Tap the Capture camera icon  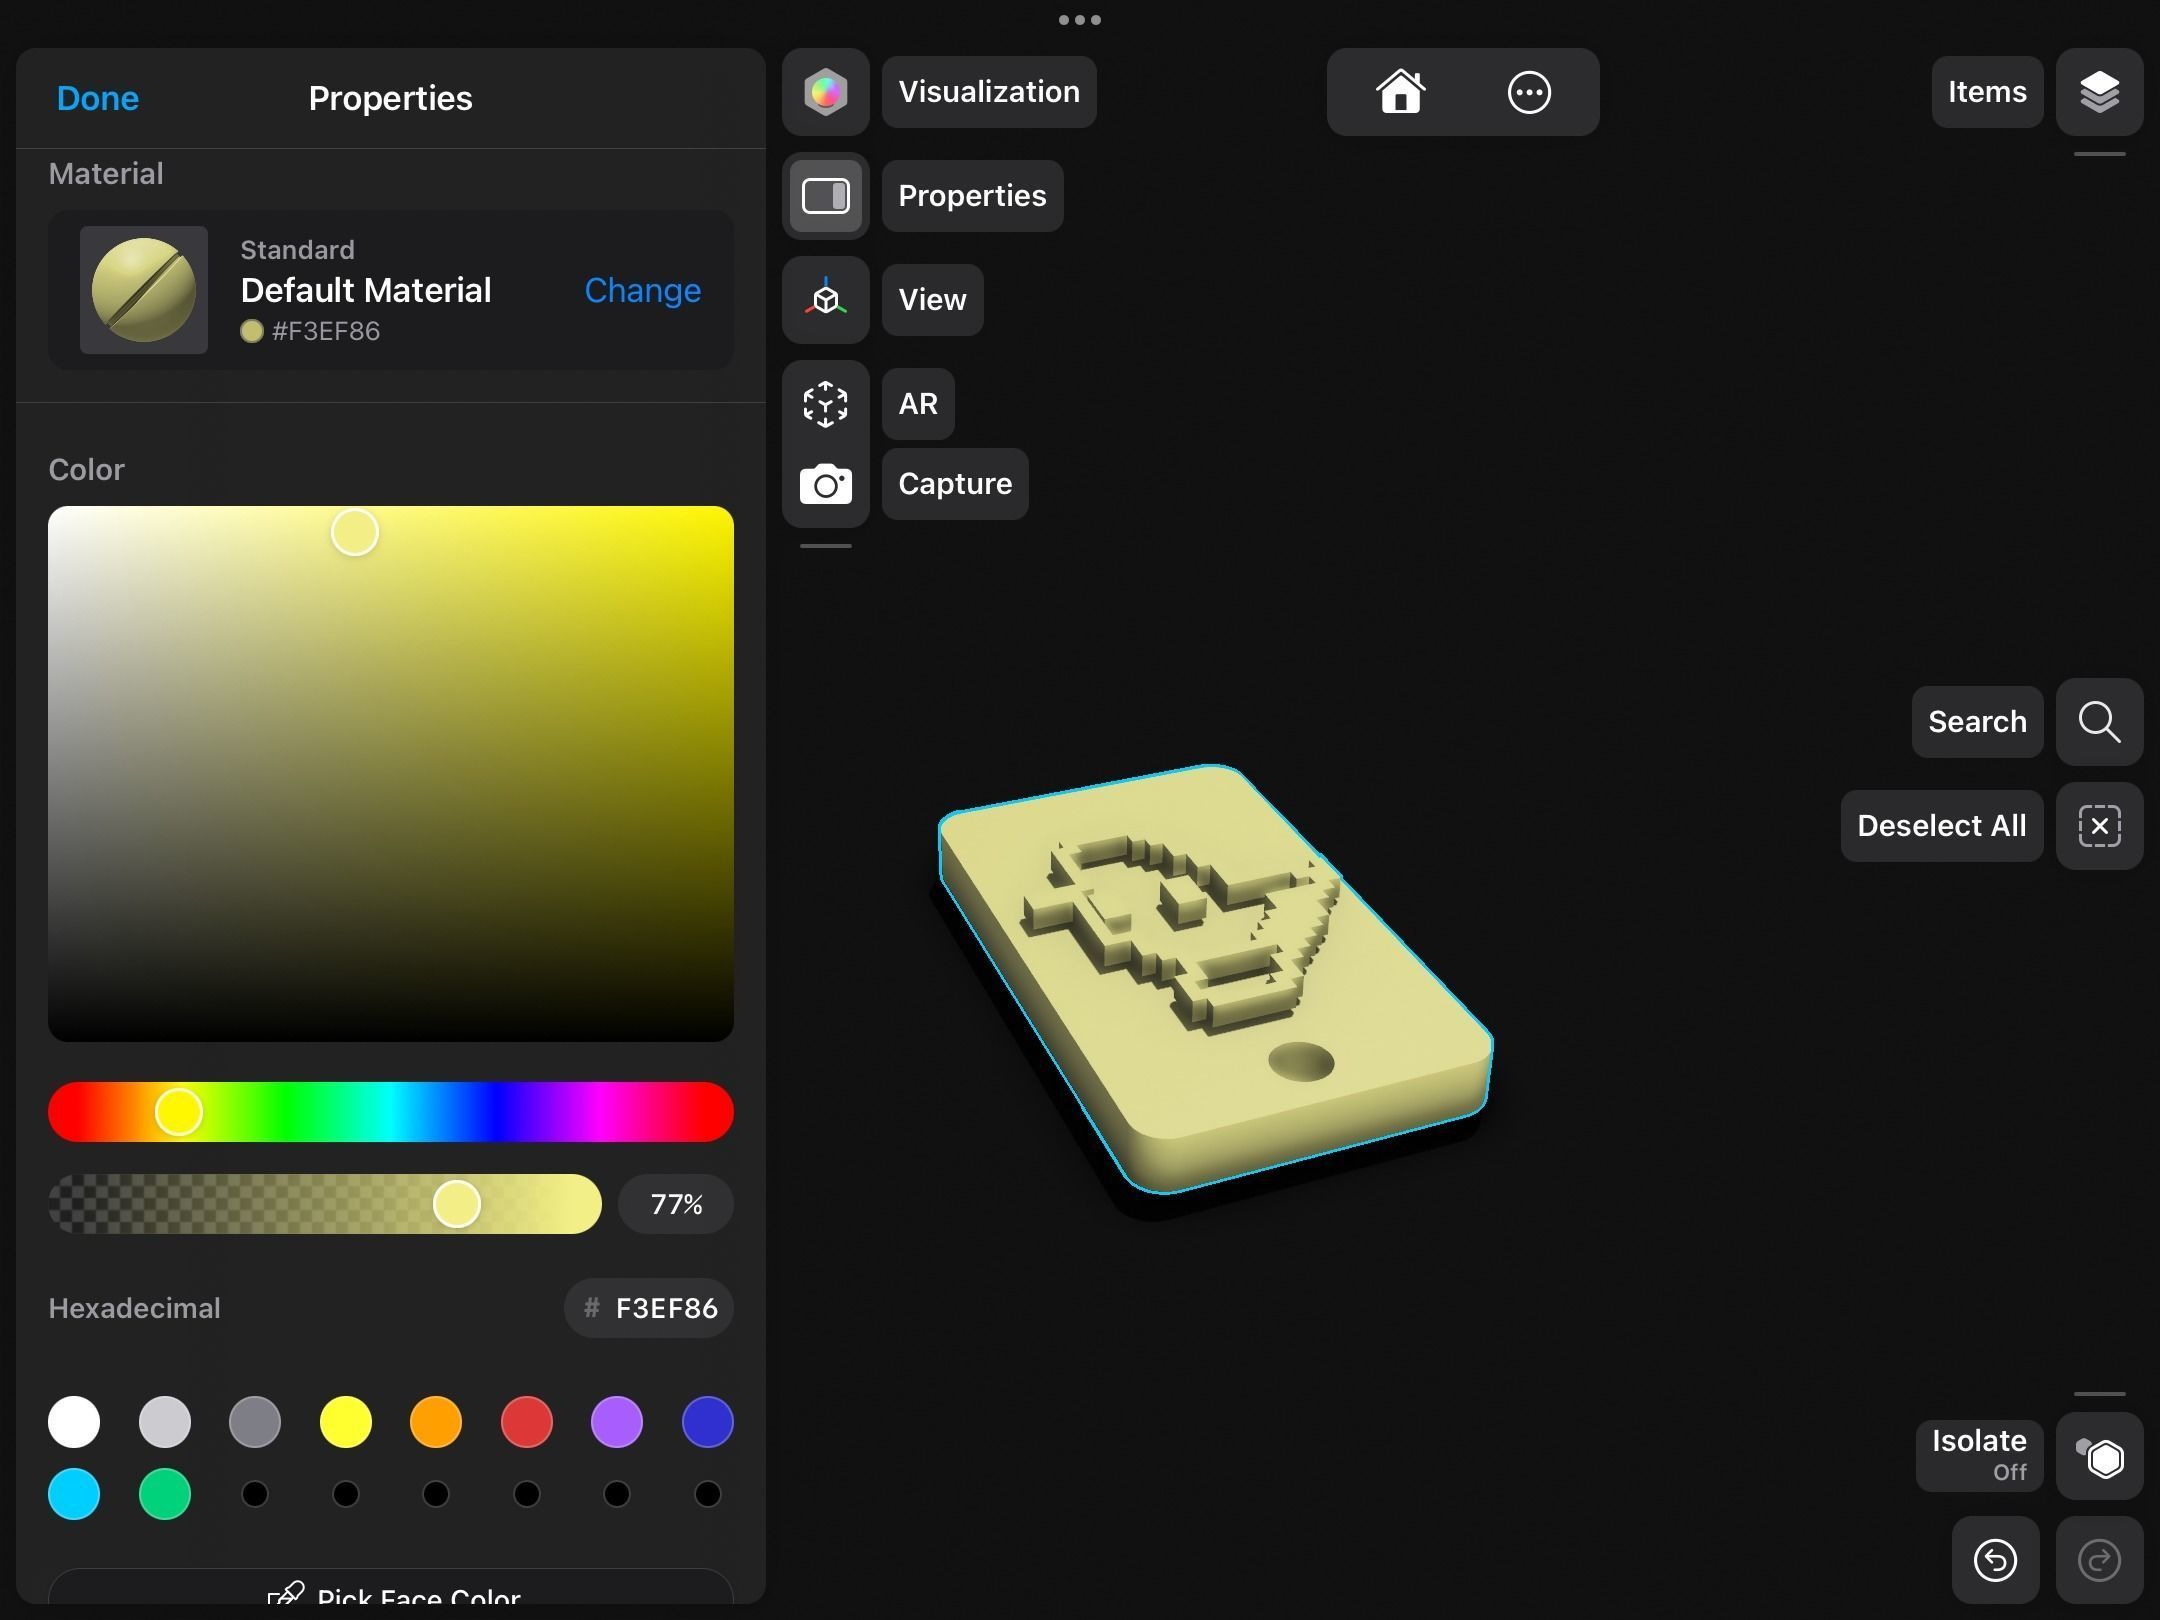tap(825, 485)
